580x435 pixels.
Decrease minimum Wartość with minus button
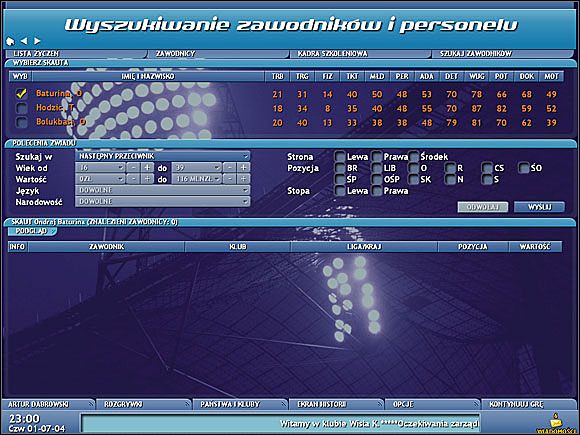pyautogui.click(x=133, y=179)
